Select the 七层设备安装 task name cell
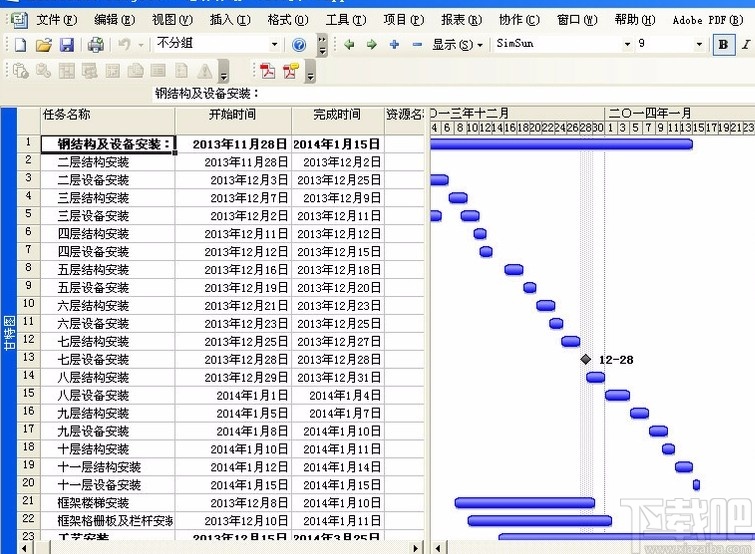Image resolution: width=755 pixels, height=554 pixels. pyautogui.click(x=107, y=360)
